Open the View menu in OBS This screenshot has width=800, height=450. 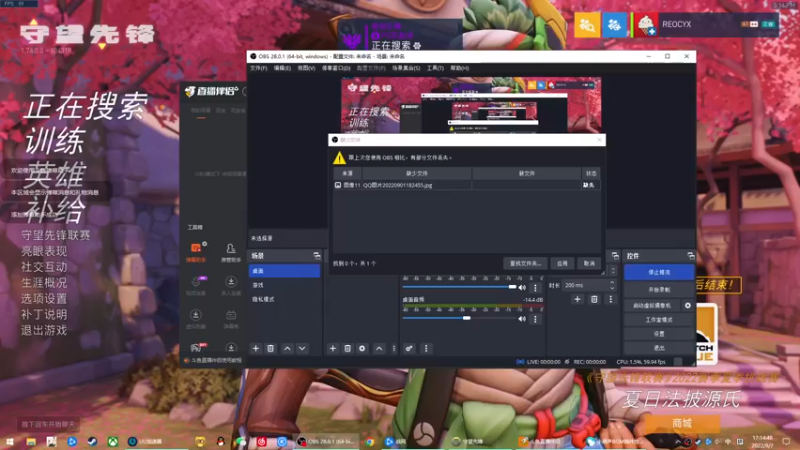click(306, 68)
